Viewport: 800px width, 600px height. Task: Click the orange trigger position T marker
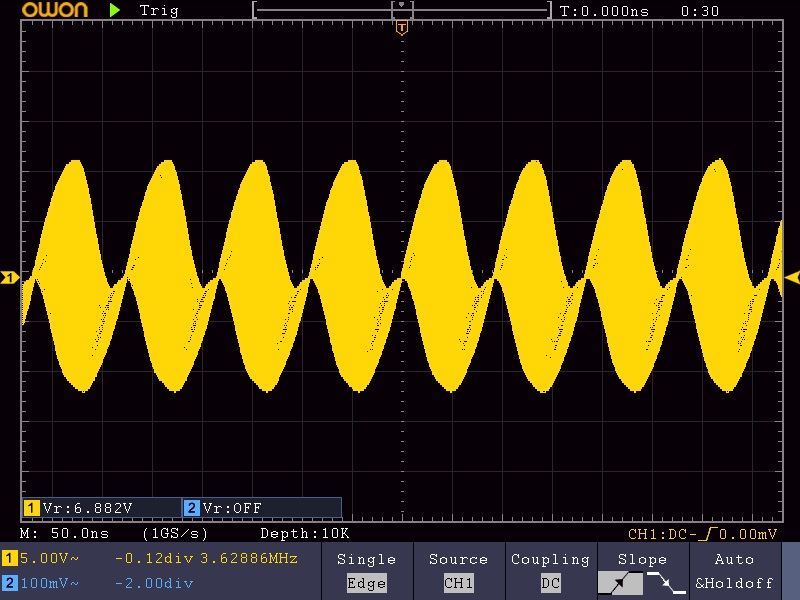point(402,28)
